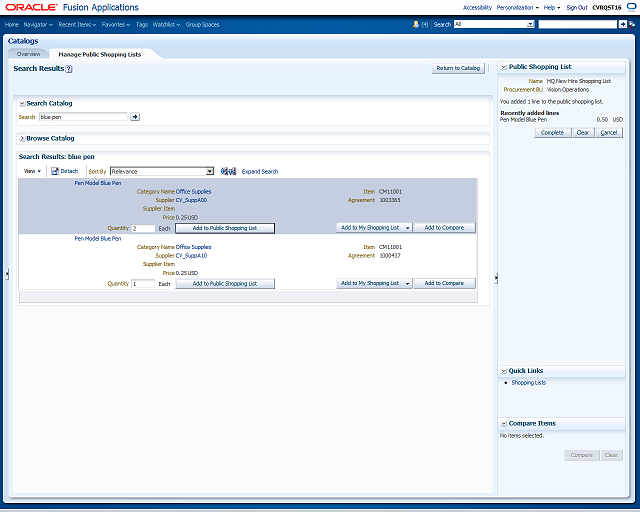Screen dimensions: 640x512
Task: Click Add to Compare for agreement 1003365
Action: [x=444, y=228]
